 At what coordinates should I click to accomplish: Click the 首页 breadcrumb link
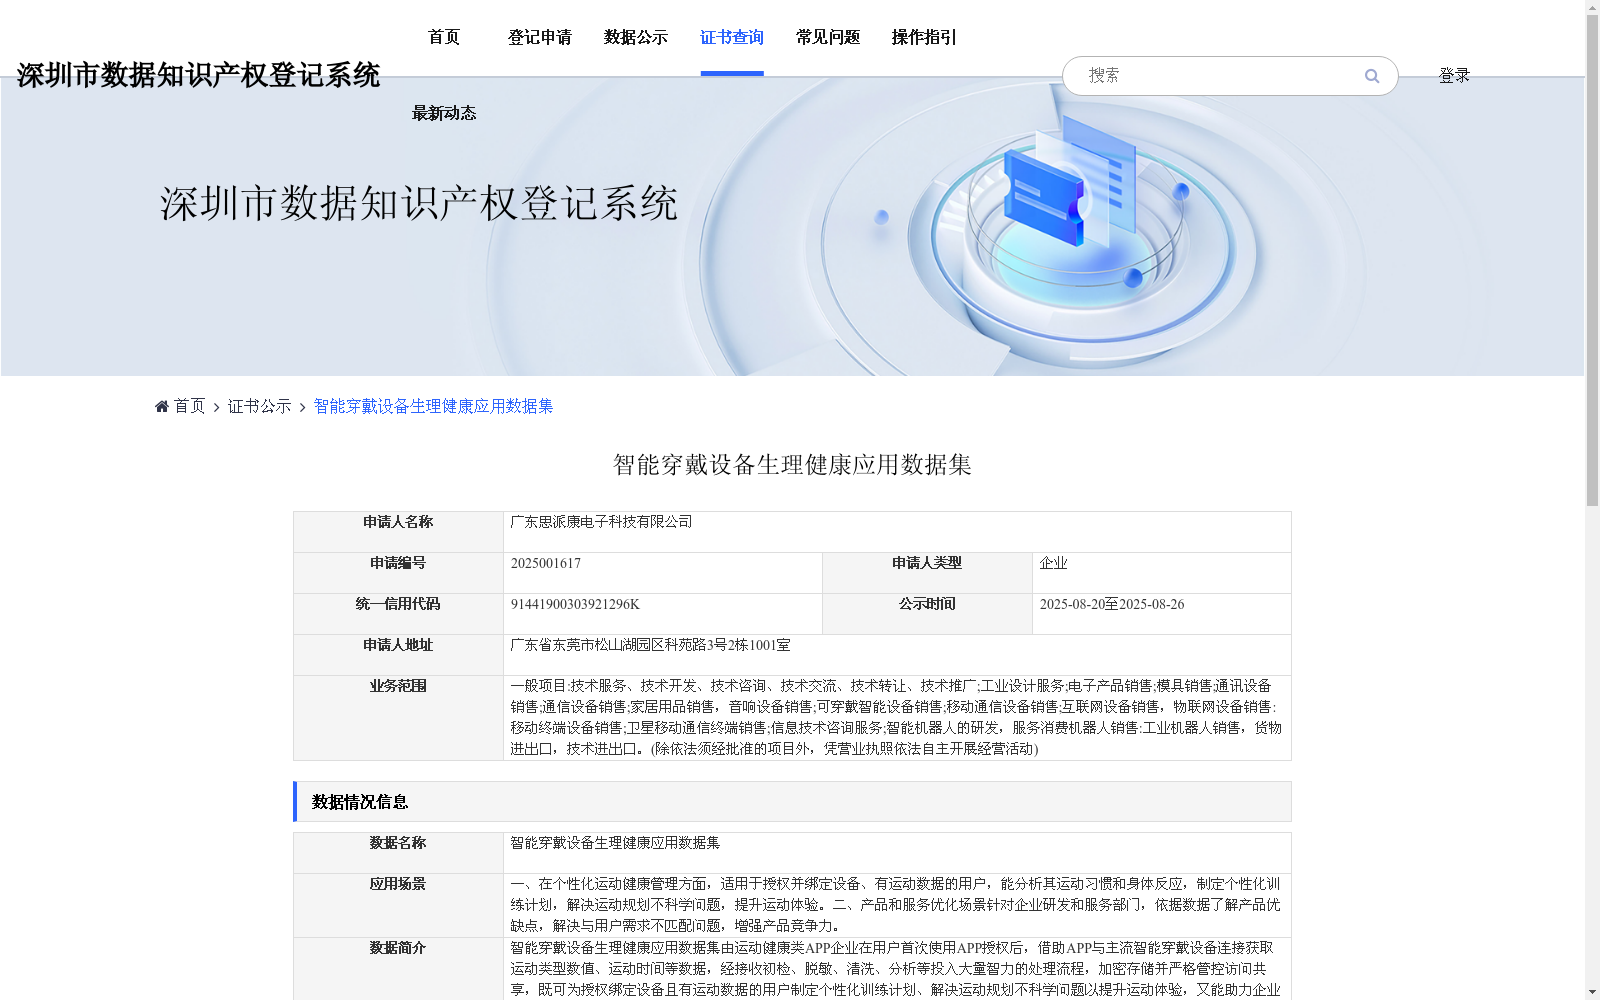(x=189, y=406)
